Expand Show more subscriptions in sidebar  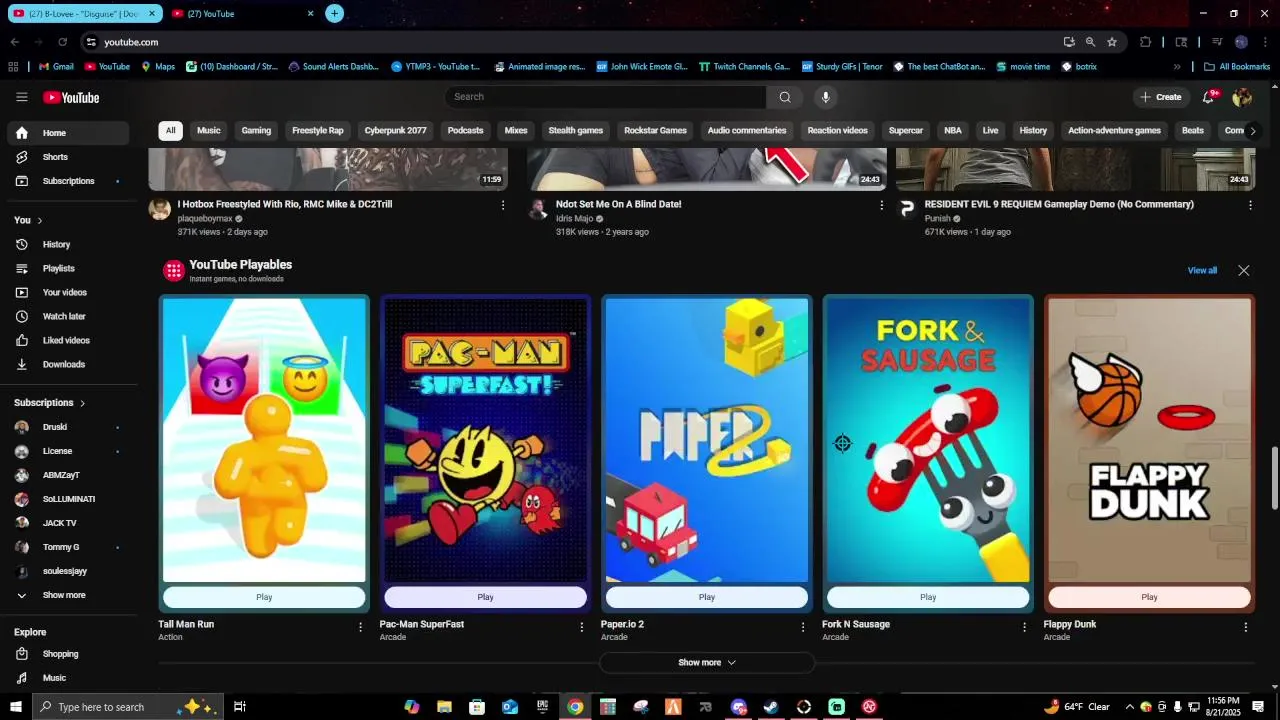tap(68, 595)
